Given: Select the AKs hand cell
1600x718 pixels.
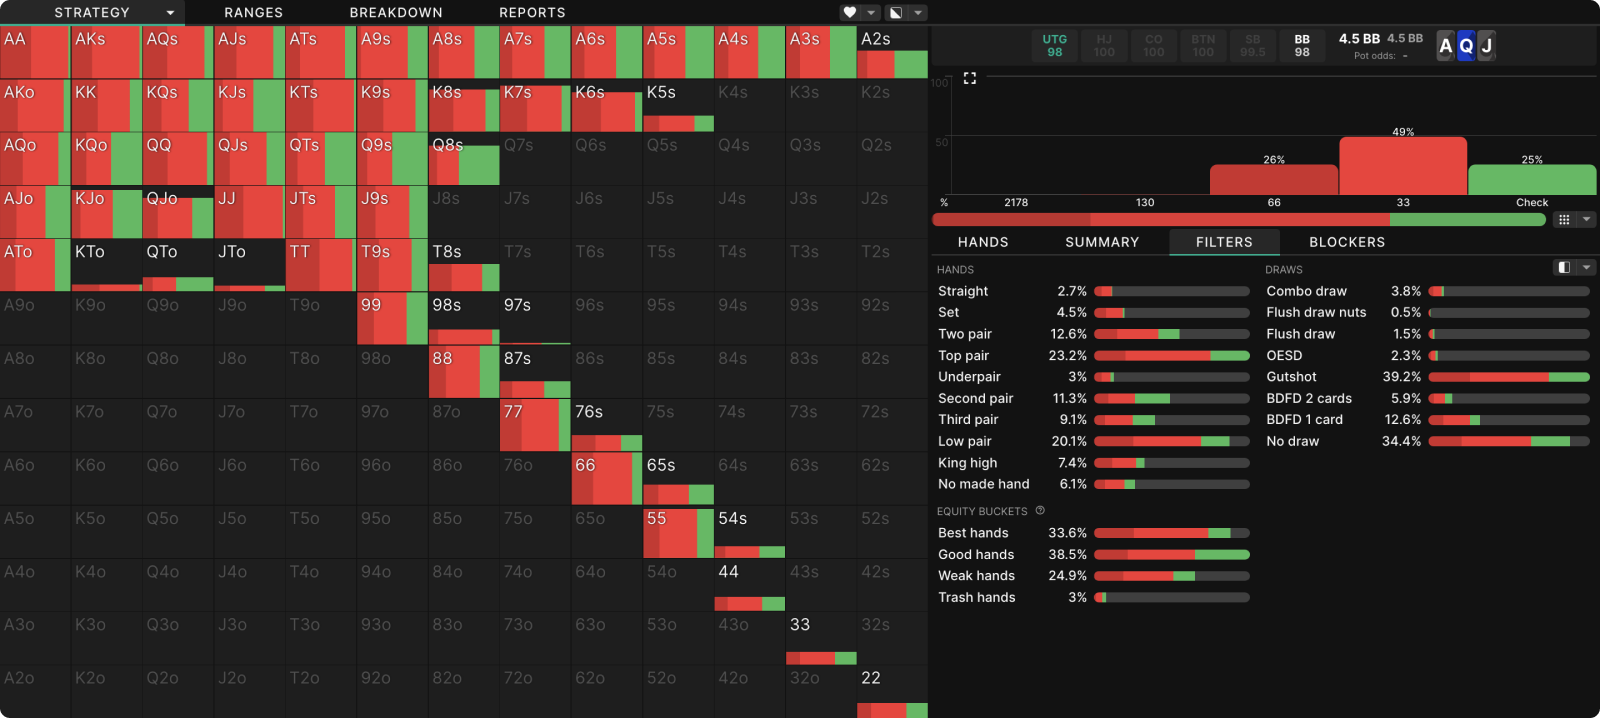Looking at the screenshot, I should tap(106, 52).
